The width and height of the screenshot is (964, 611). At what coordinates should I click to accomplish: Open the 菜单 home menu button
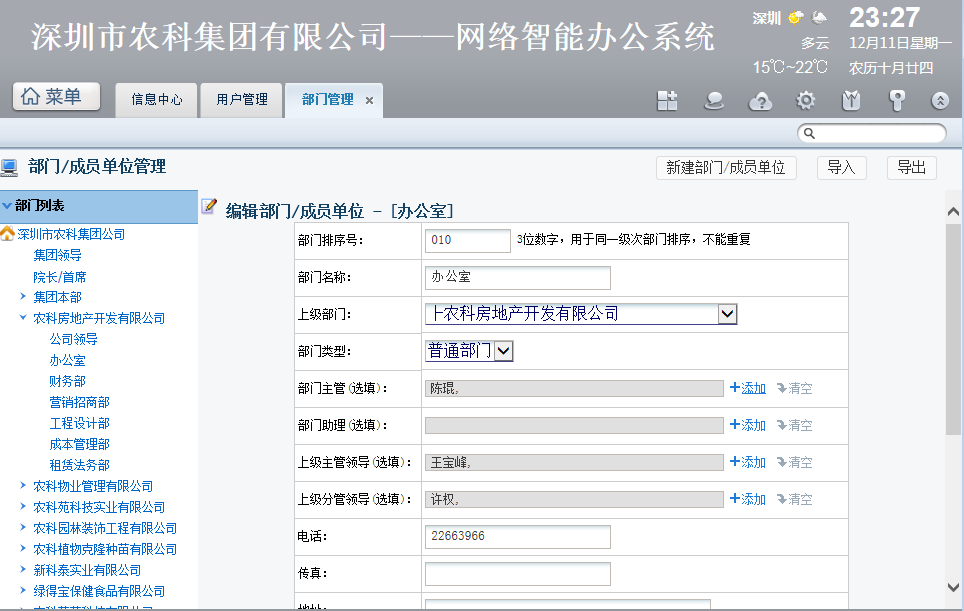coord(56,97)
